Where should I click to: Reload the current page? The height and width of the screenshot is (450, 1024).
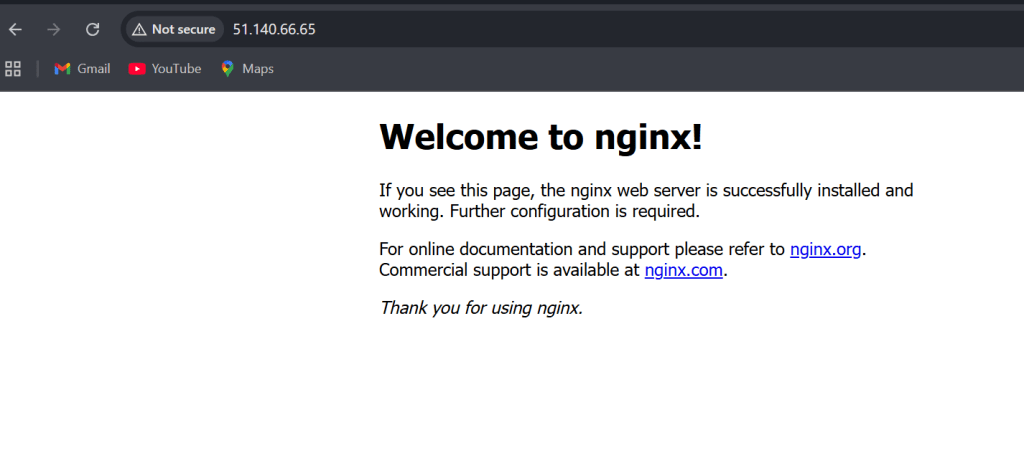point(92,29)
